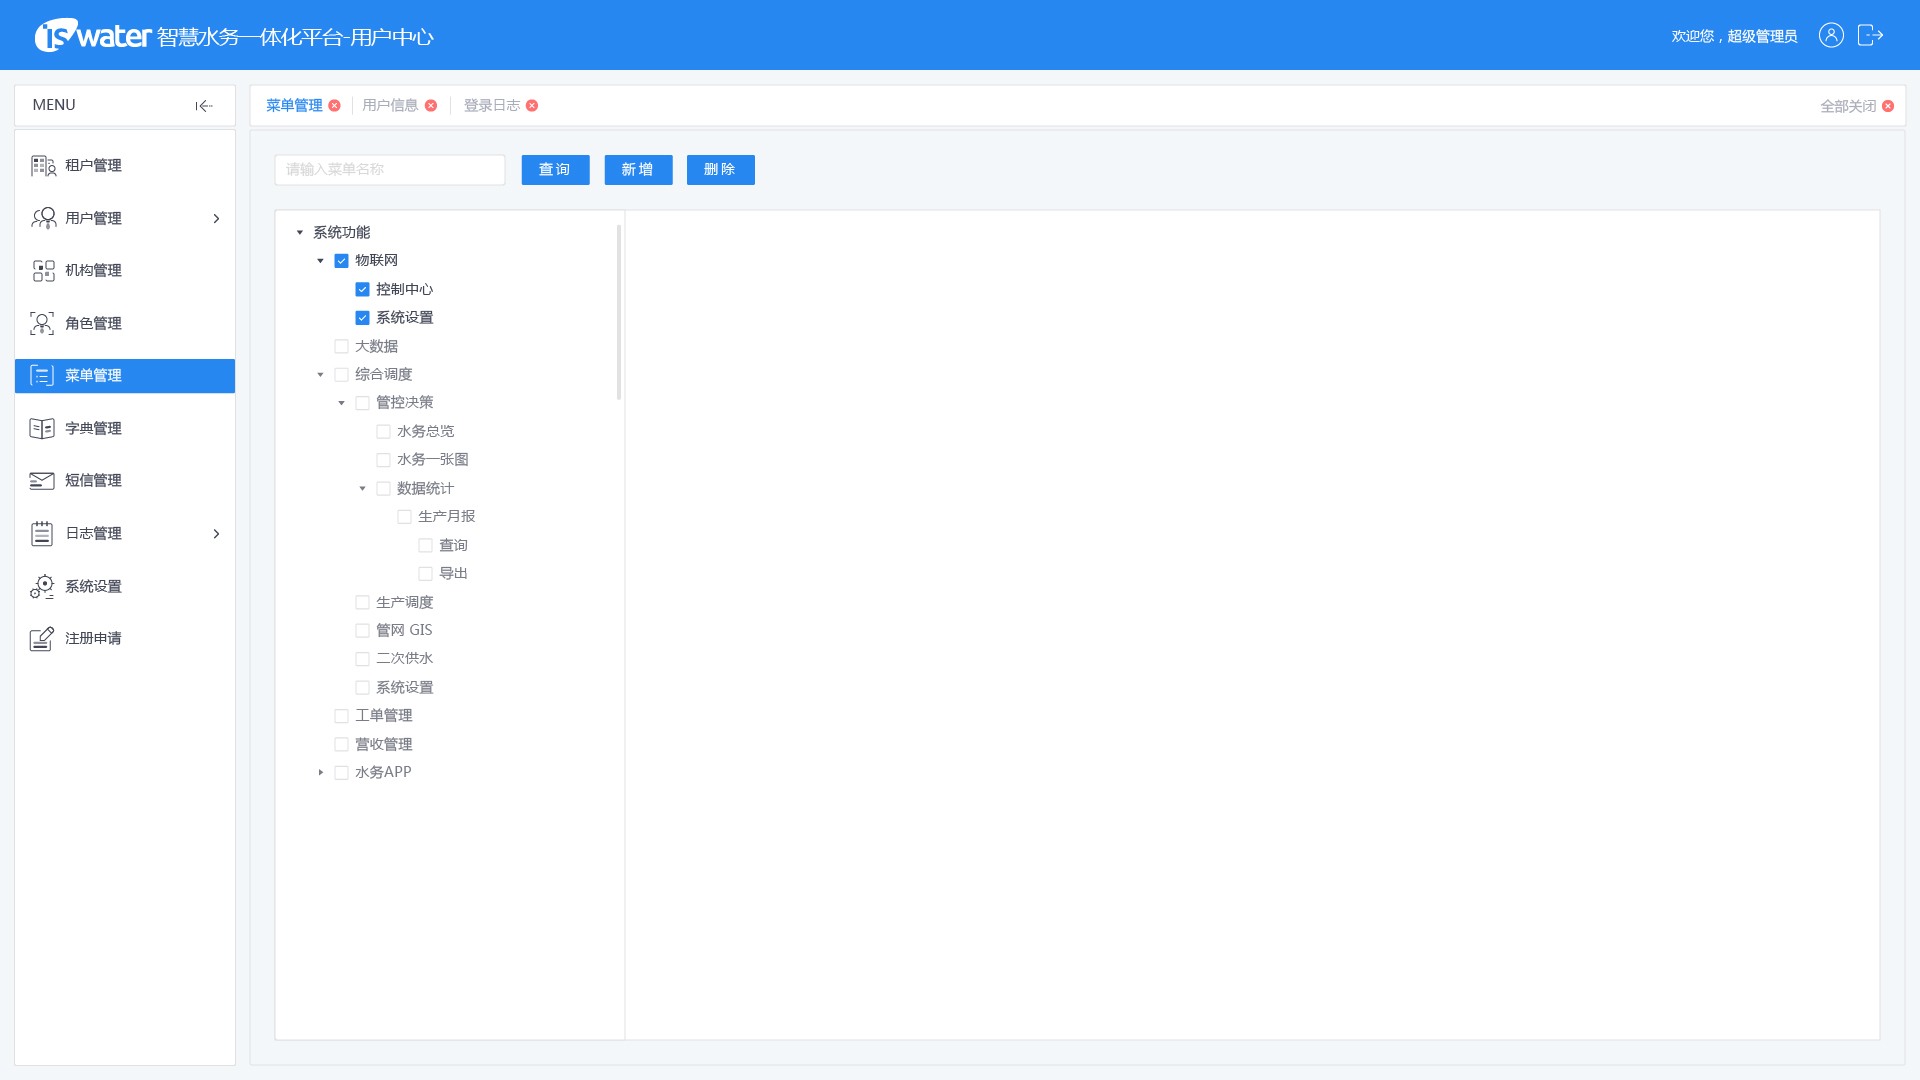Select 系统设置 under 综合调度
This screenshot has height=1080, width=1920.
404,687
